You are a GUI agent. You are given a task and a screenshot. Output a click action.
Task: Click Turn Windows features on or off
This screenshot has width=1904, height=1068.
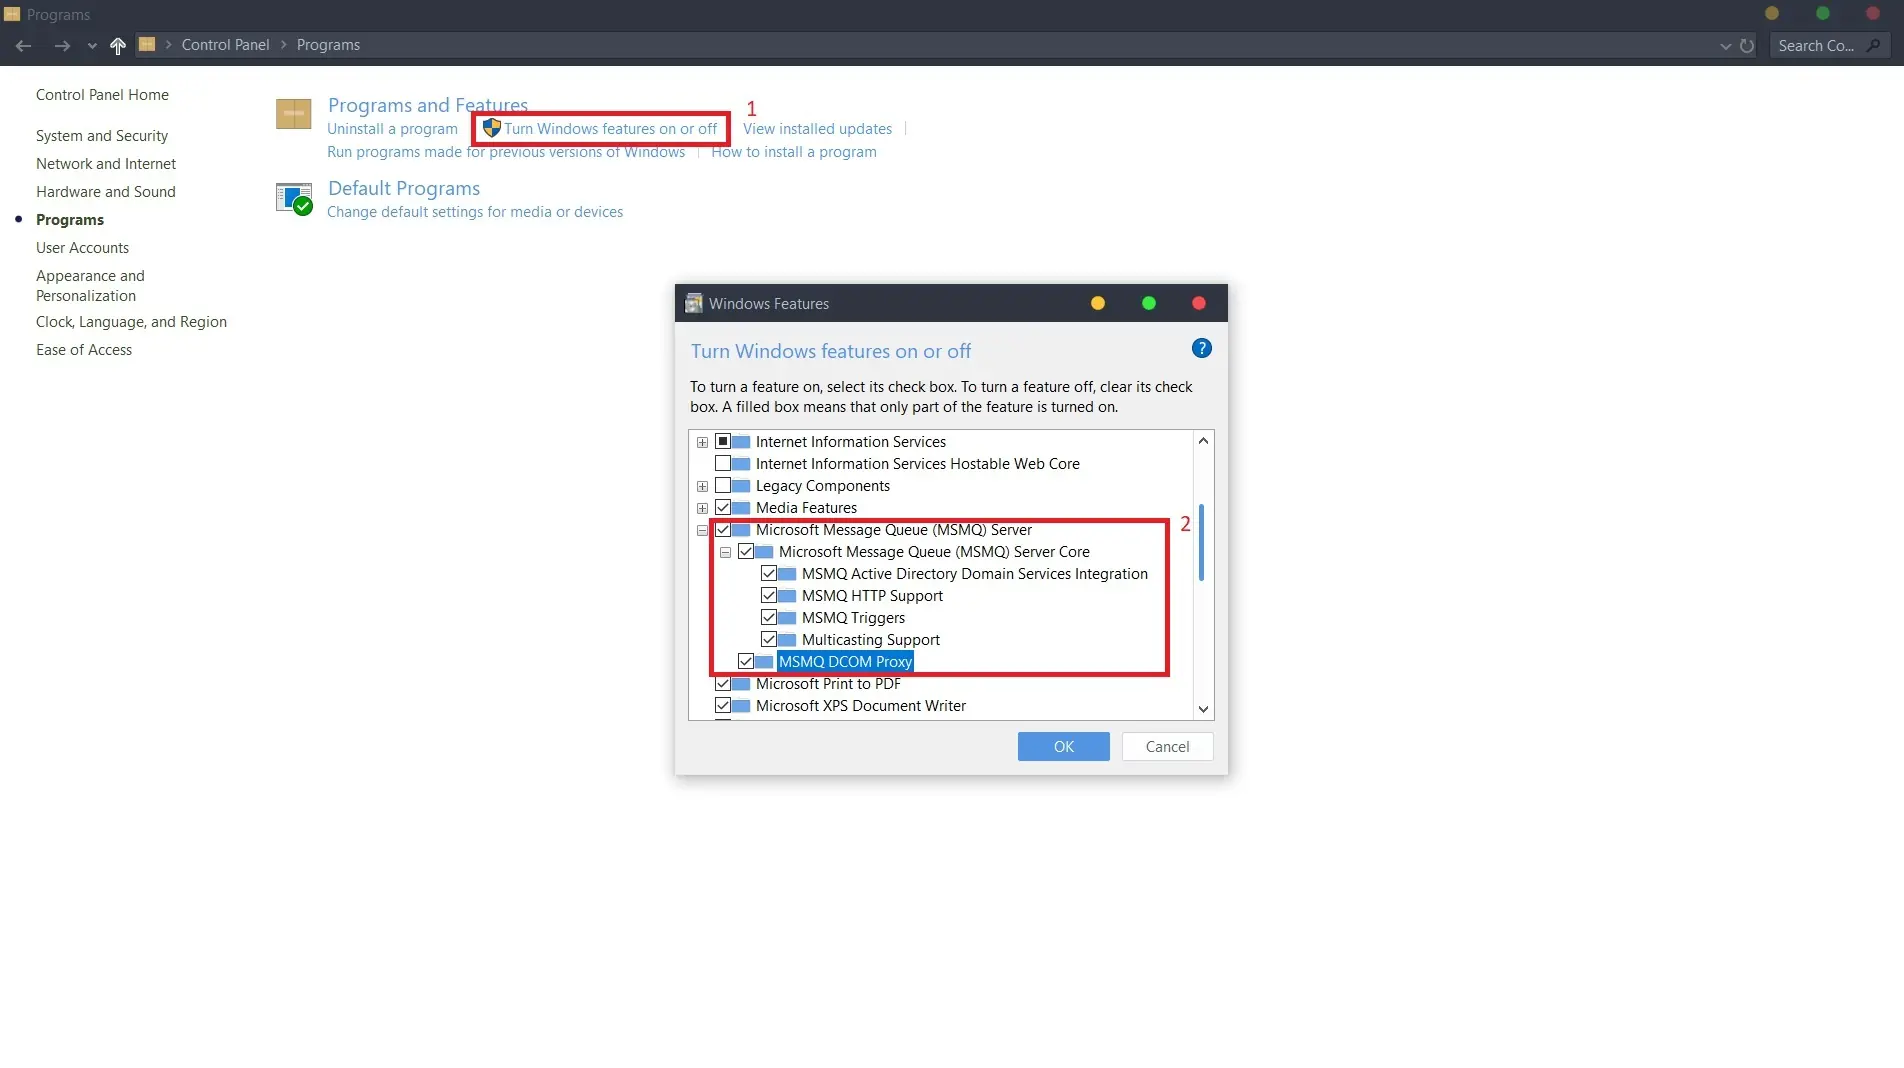(x=610, y=129)
